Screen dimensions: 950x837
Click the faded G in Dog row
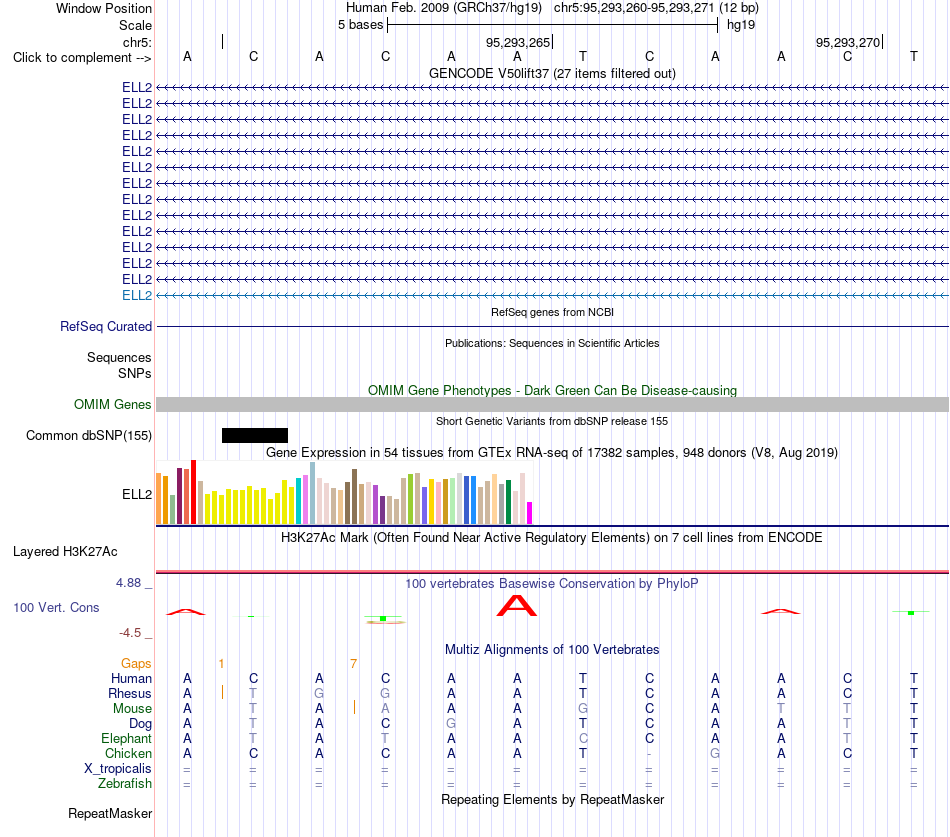pos(451,724)
